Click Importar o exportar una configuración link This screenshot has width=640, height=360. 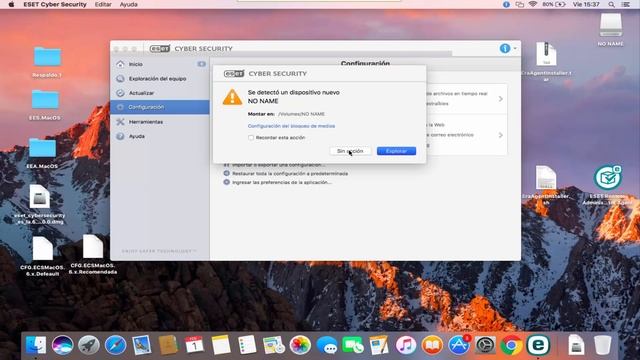(279, 164)
